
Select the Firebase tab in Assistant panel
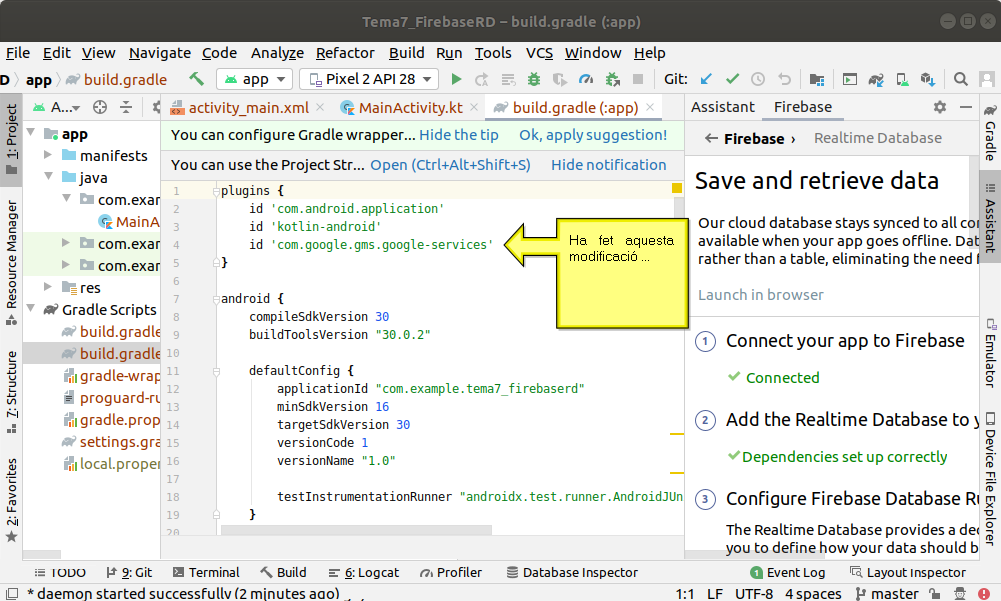pos(802,107)
